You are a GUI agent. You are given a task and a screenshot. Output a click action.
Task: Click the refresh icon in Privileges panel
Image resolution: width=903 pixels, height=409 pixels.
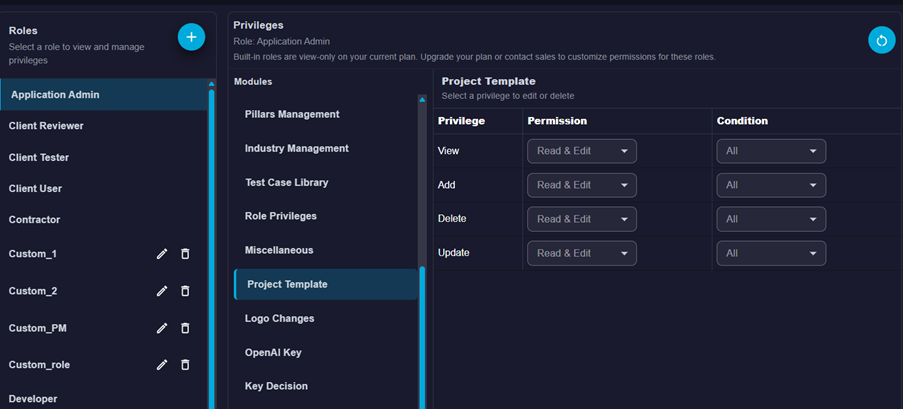click(x=882, y=40)
